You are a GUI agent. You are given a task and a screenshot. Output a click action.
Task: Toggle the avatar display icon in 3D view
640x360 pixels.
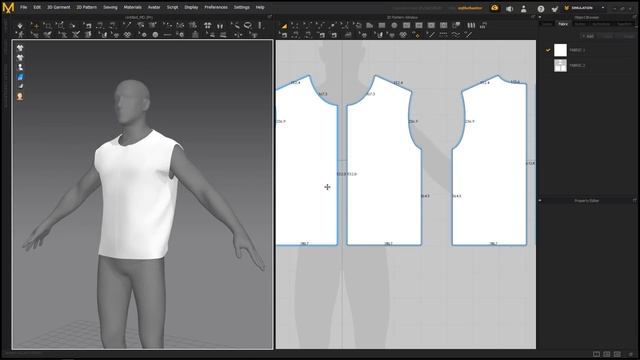(x=20, y=67)
